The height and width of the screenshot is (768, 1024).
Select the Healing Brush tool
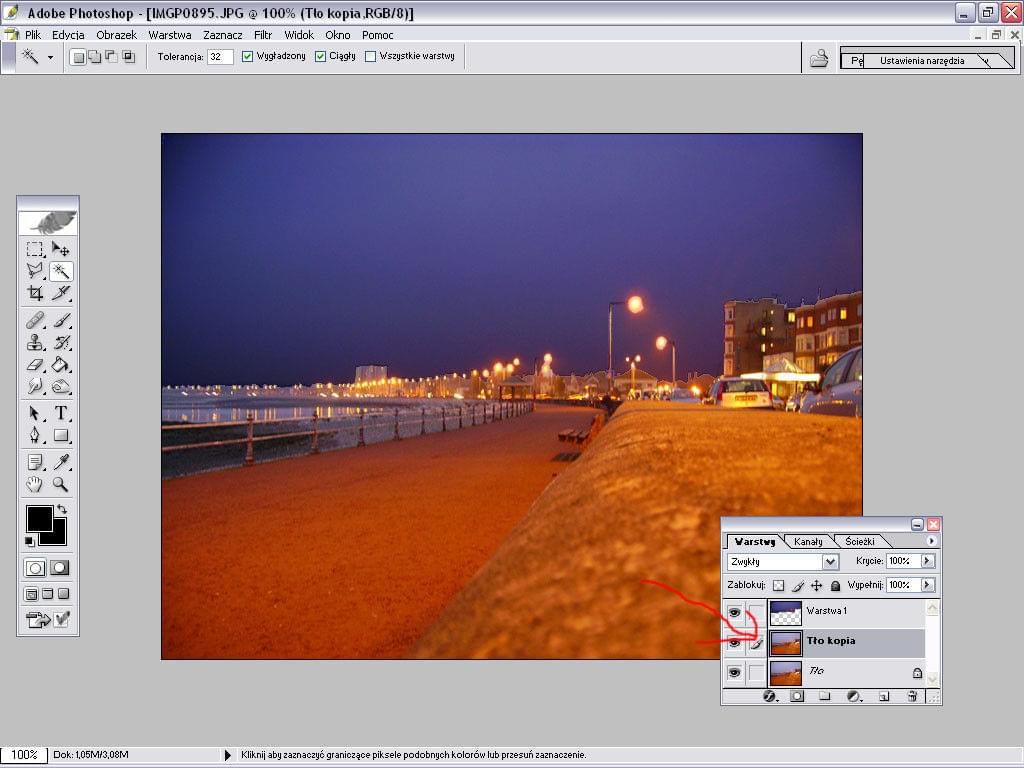click(35, 321)
